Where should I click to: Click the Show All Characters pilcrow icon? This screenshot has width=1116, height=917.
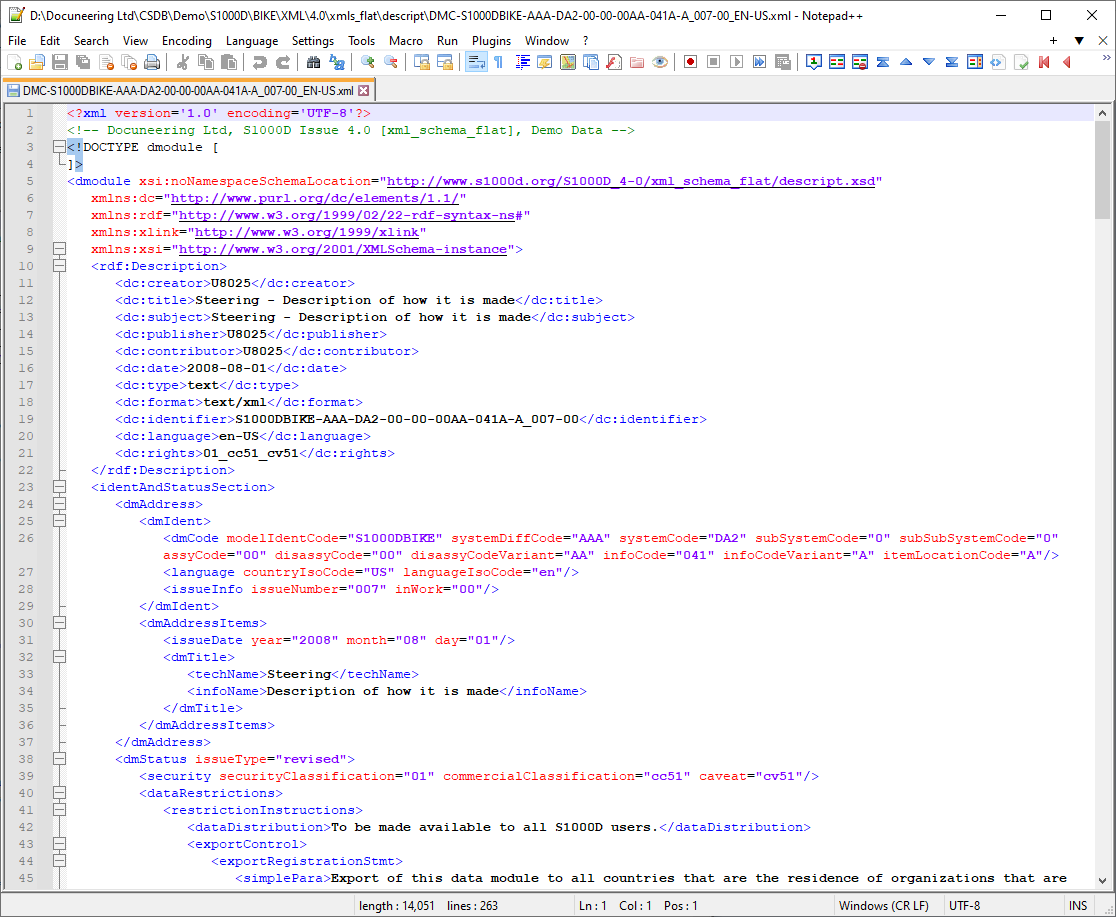pos(498,62)
